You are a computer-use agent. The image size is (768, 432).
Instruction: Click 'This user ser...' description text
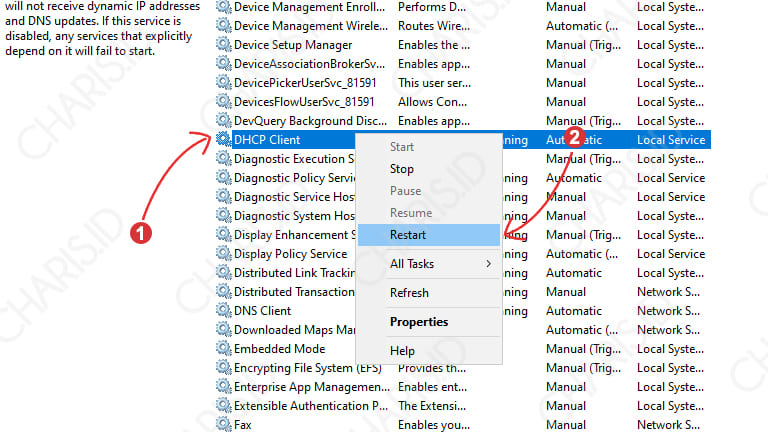click(x=434, y=83)
